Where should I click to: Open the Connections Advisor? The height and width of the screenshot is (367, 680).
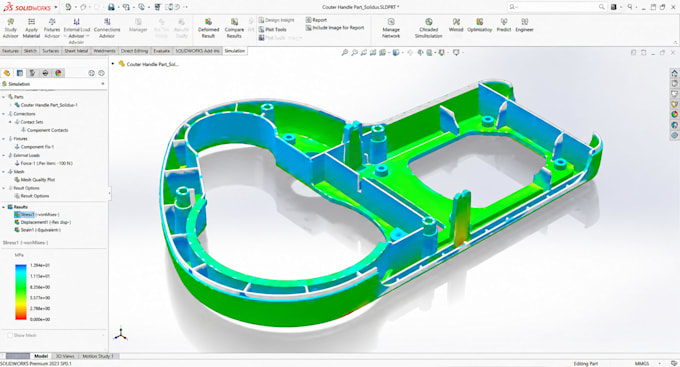click(x=107, y=28)
